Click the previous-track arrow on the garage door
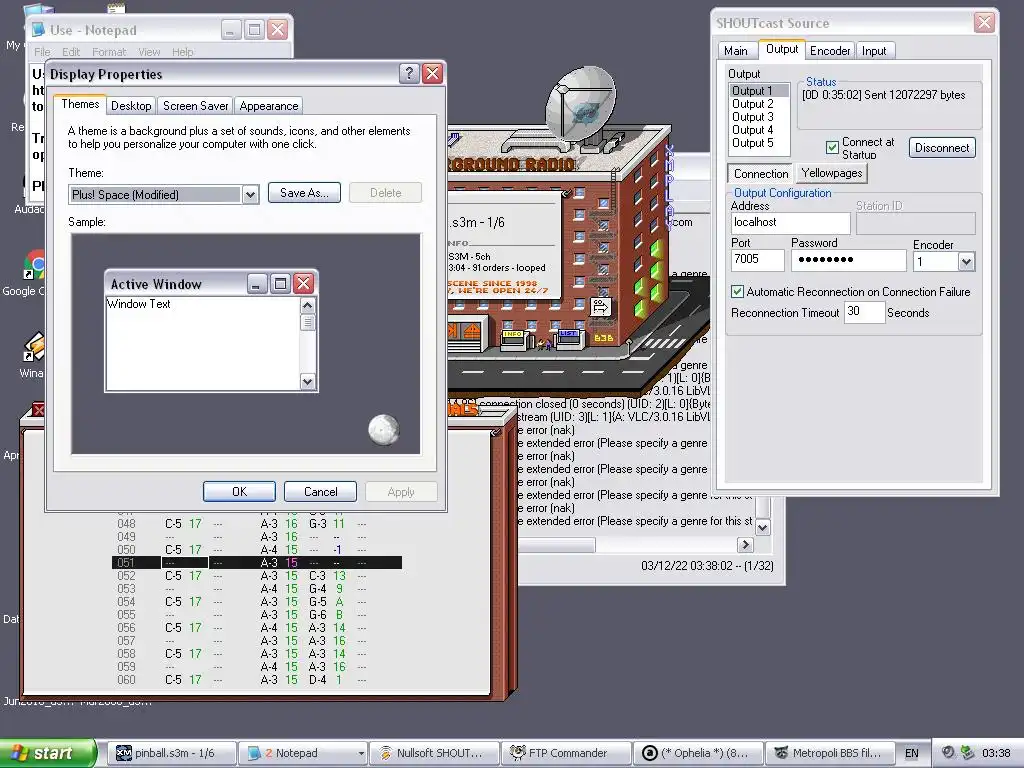The image size is (1024, 768). (x=452, y=330)
